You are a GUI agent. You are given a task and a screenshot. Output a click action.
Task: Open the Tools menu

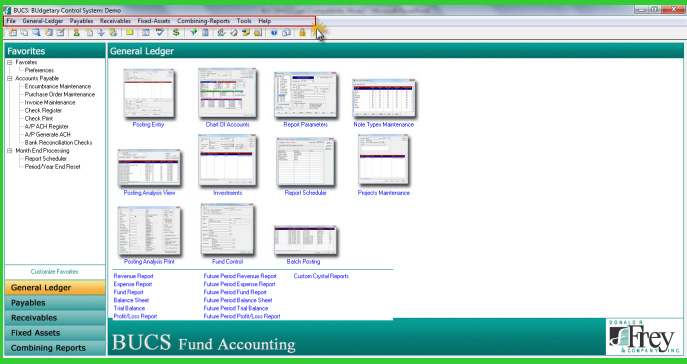(244, 21)
